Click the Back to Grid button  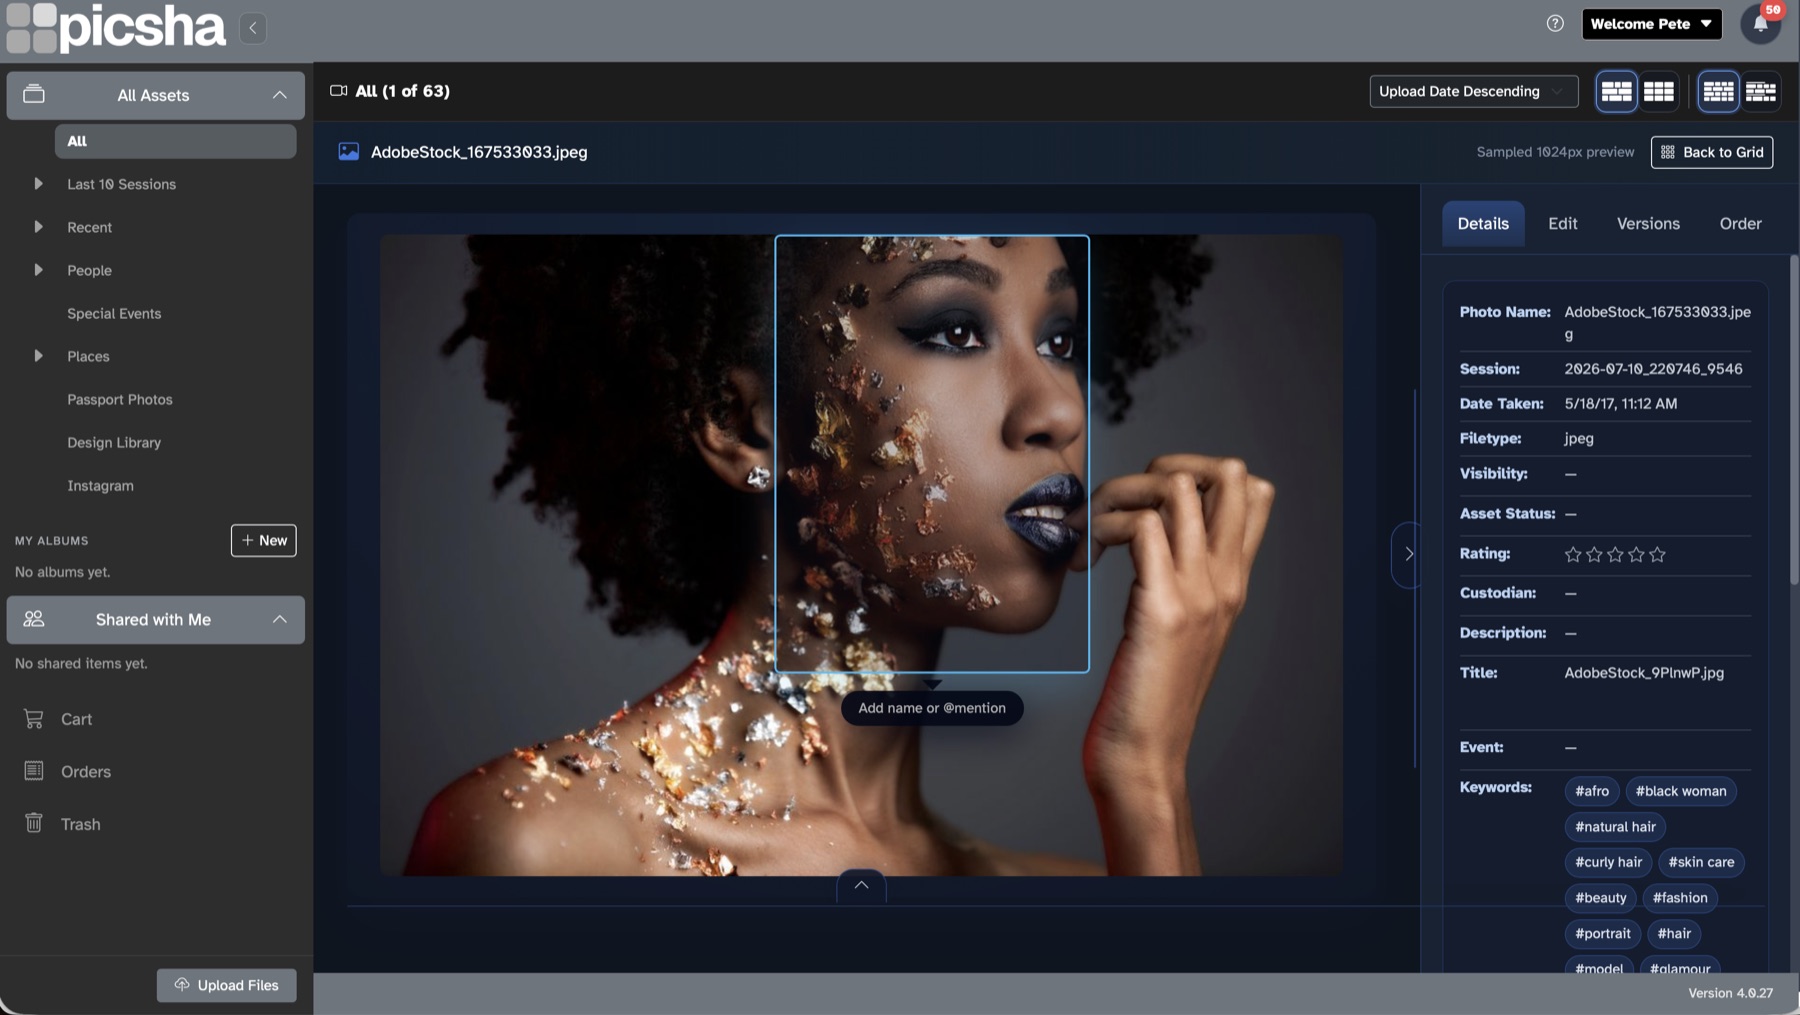click(1711, 152)
